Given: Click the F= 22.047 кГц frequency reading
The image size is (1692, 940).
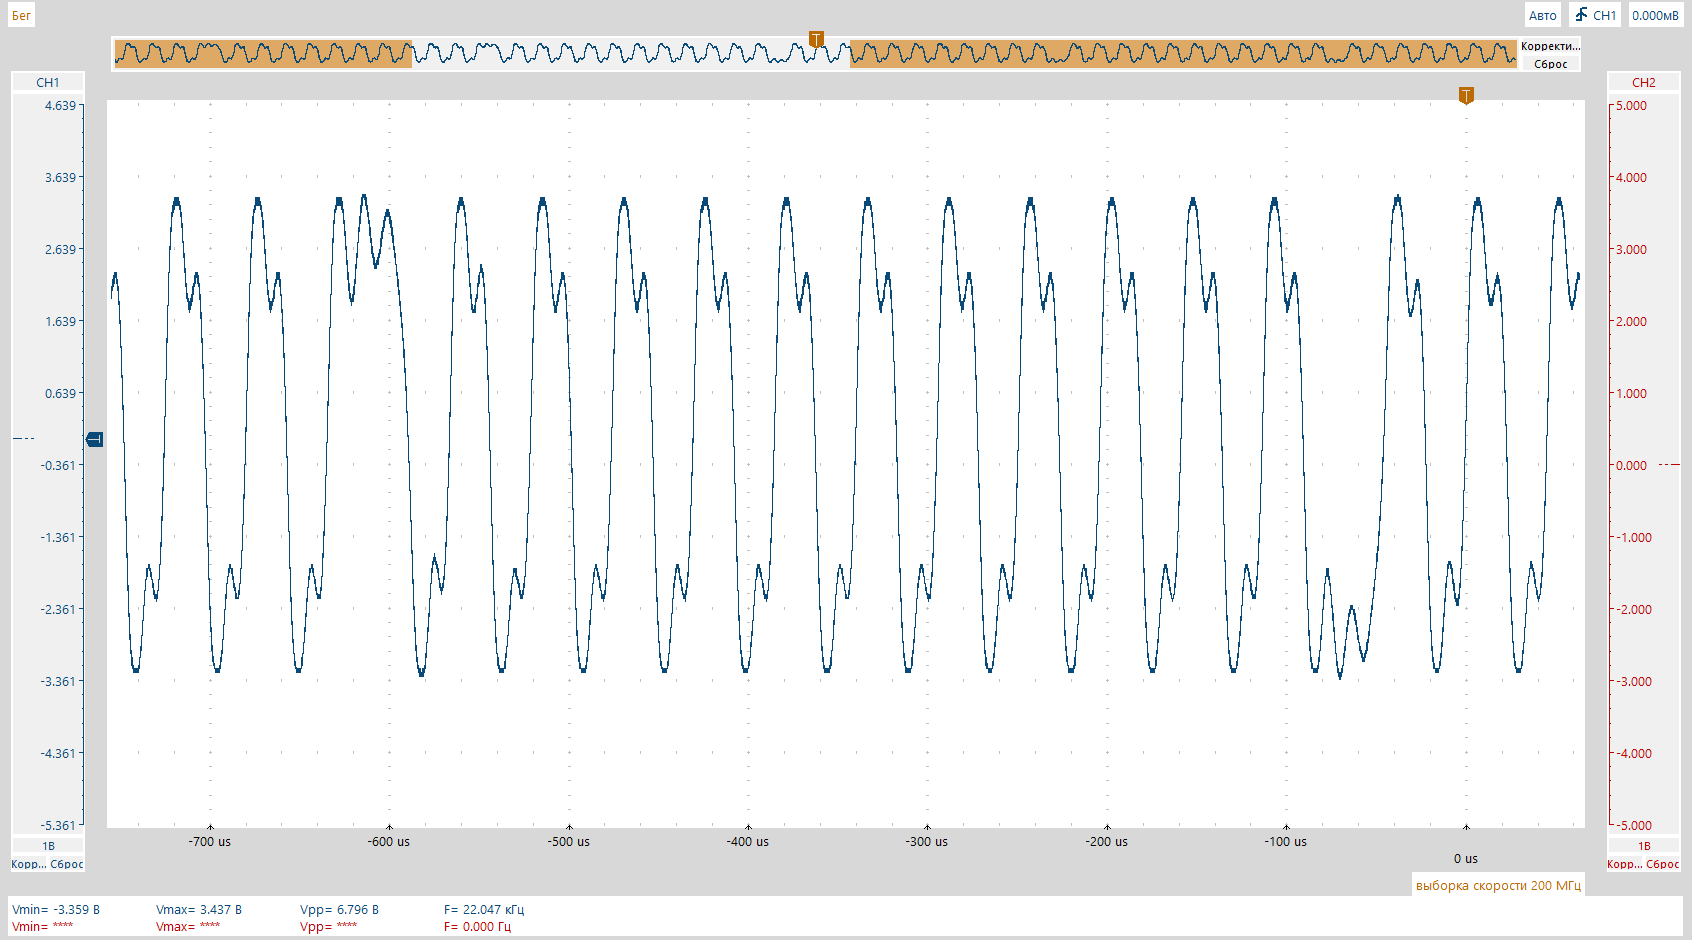Looking at the screenshot, I should click(484, 910).
